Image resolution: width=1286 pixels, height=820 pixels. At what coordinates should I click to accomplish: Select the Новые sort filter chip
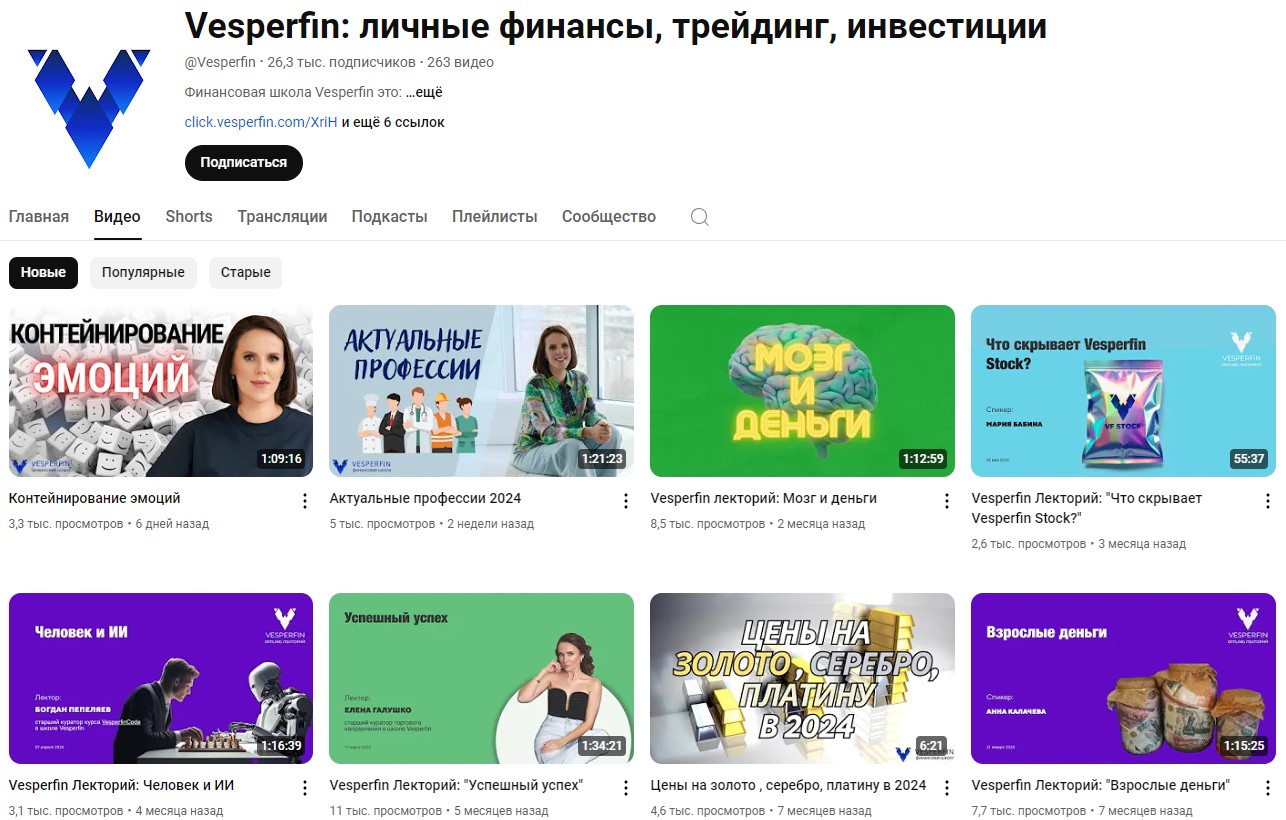[43, 272]
